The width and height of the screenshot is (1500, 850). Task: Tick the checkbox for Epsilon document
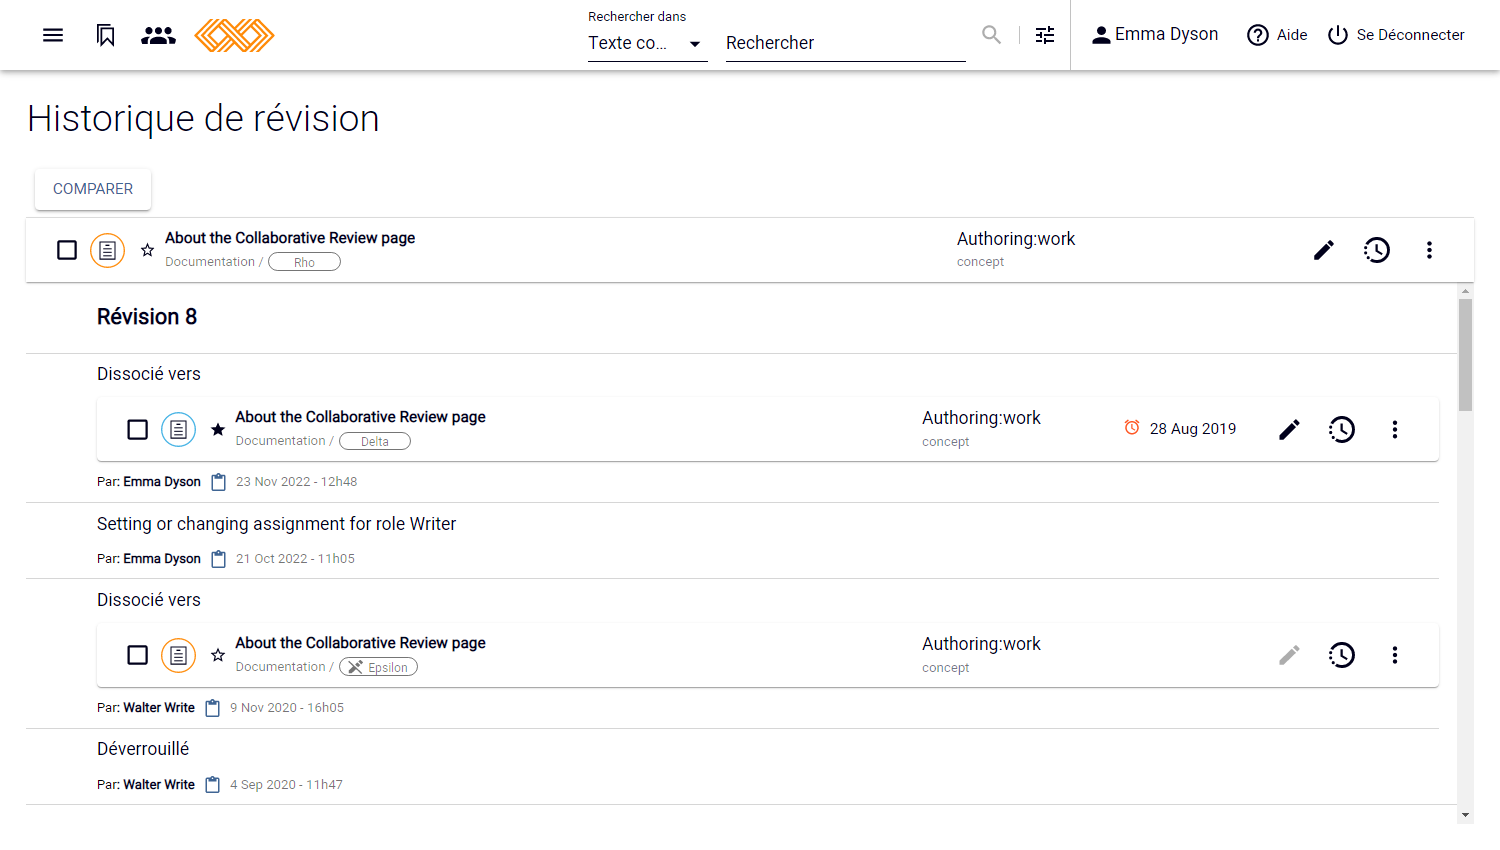(x=138, y=655)
